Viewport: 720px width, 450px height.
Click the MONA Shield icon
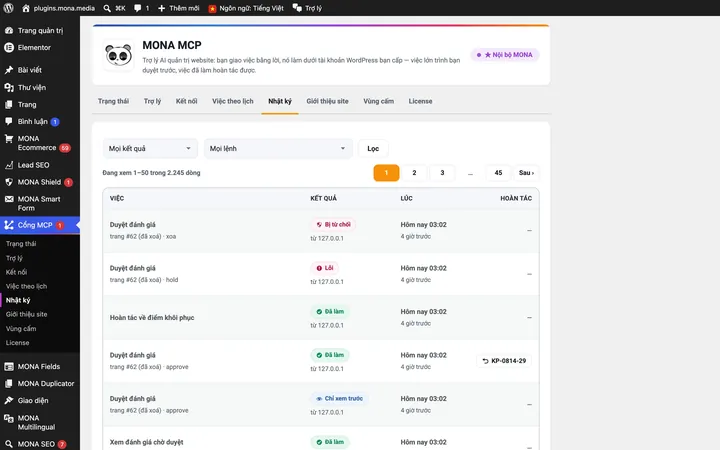[9, 182]
